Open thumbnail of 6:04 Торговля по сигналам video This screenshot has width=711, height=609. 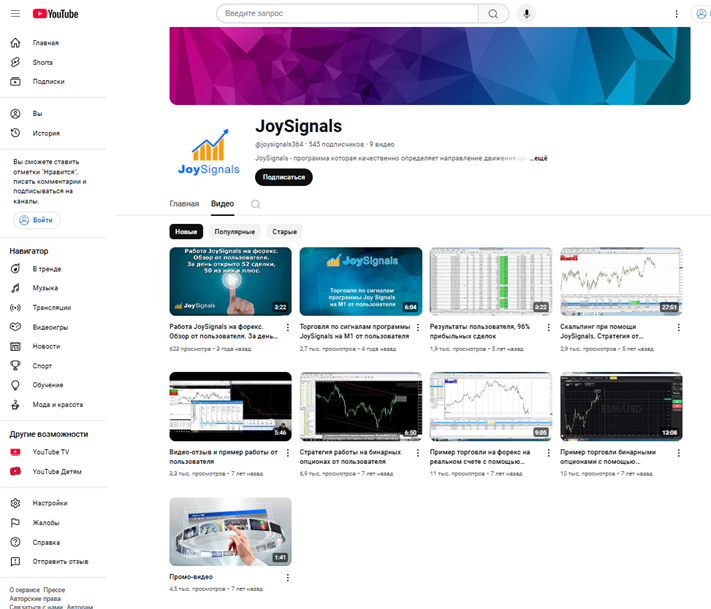tap(360, 281)
